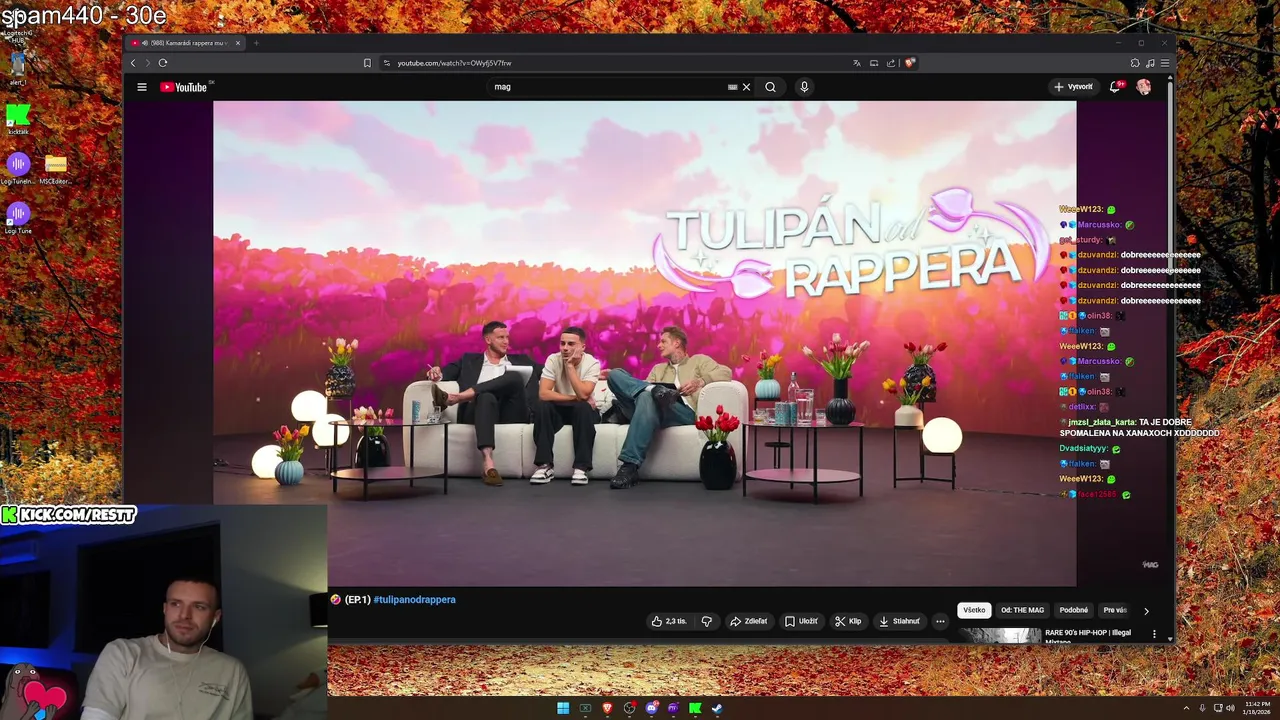Open the taskbar volume control
Image resolution: width=1280 pixels, height=720 pixels.
(x=1230, y=708)
